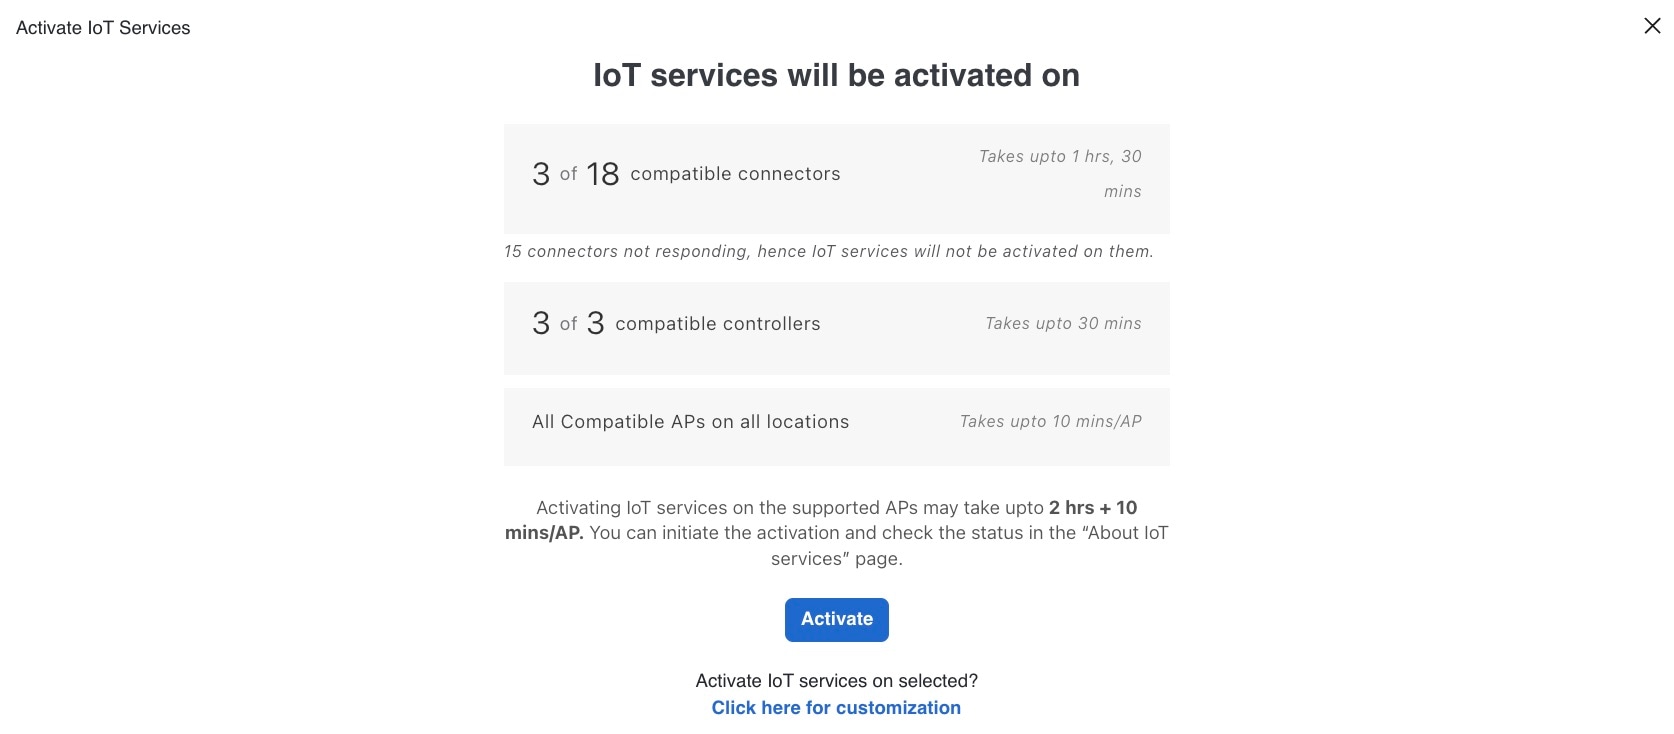Click the compatible controllers label text

[717, 324]
